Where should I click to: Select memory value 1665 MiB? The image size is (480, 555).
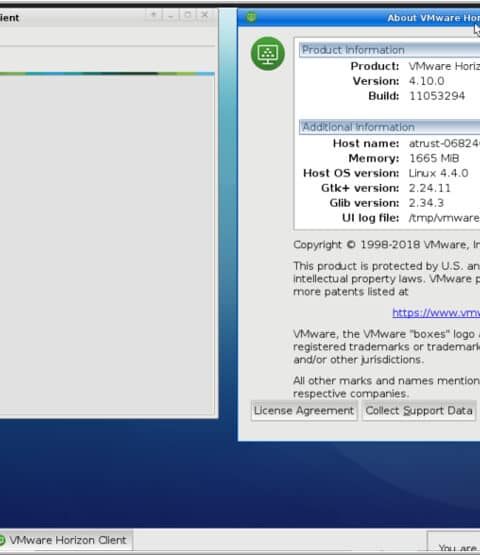point(434,158)
